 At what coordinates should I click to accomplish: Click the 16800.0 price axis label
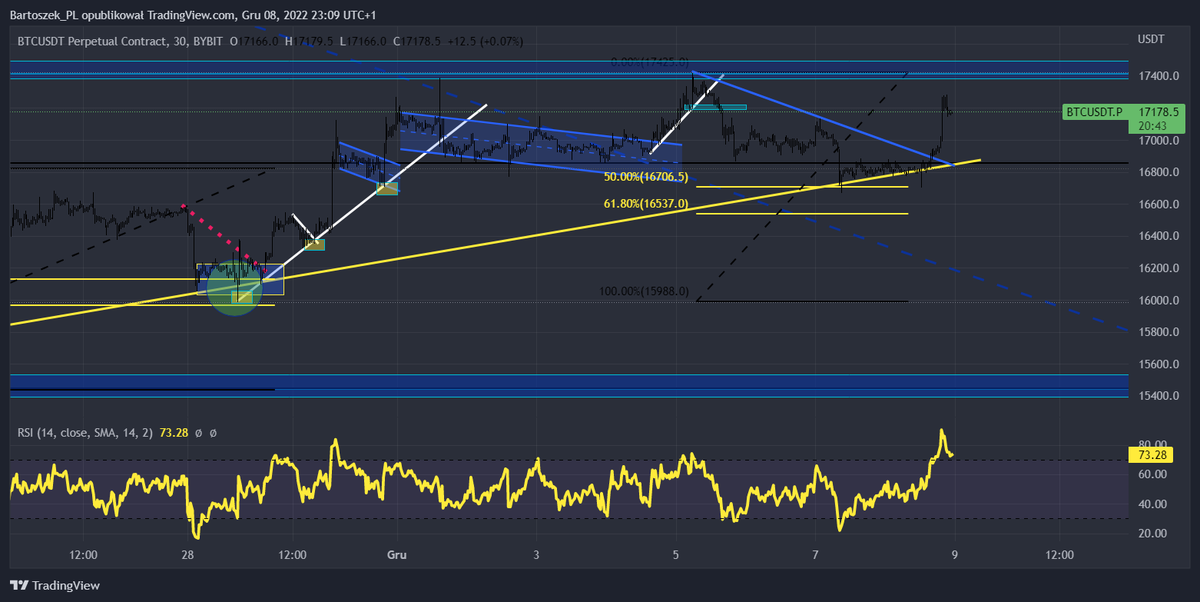click(x=1156, y=173)
